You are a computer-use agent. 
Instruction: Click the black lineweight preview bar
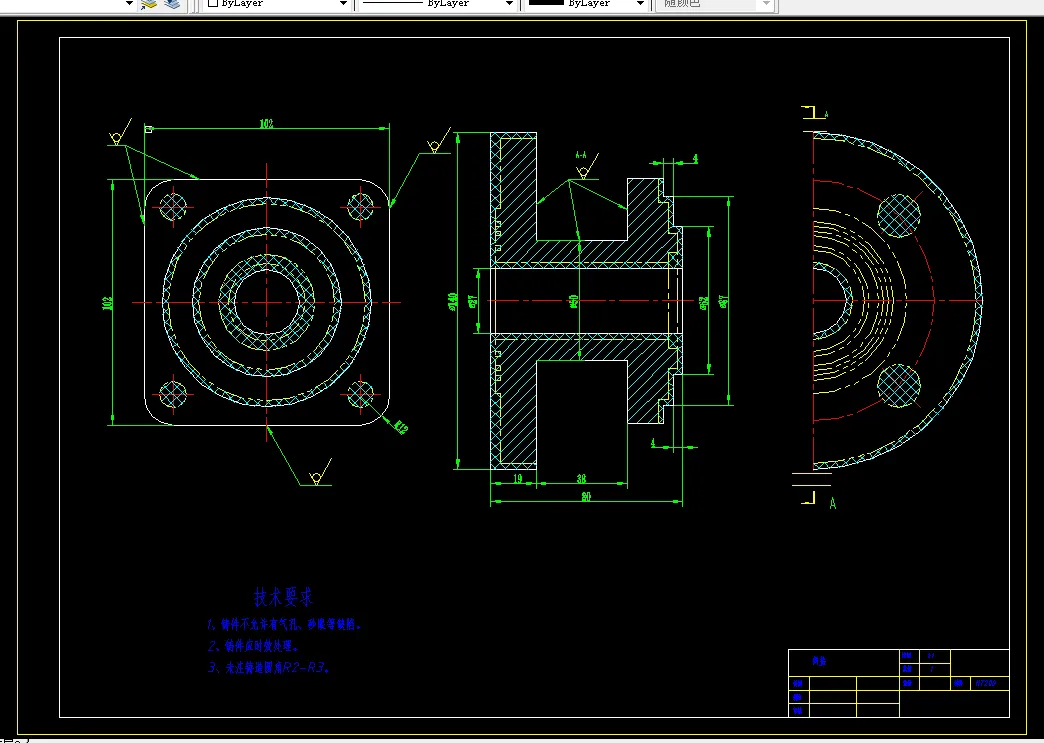tap(546, 3)
